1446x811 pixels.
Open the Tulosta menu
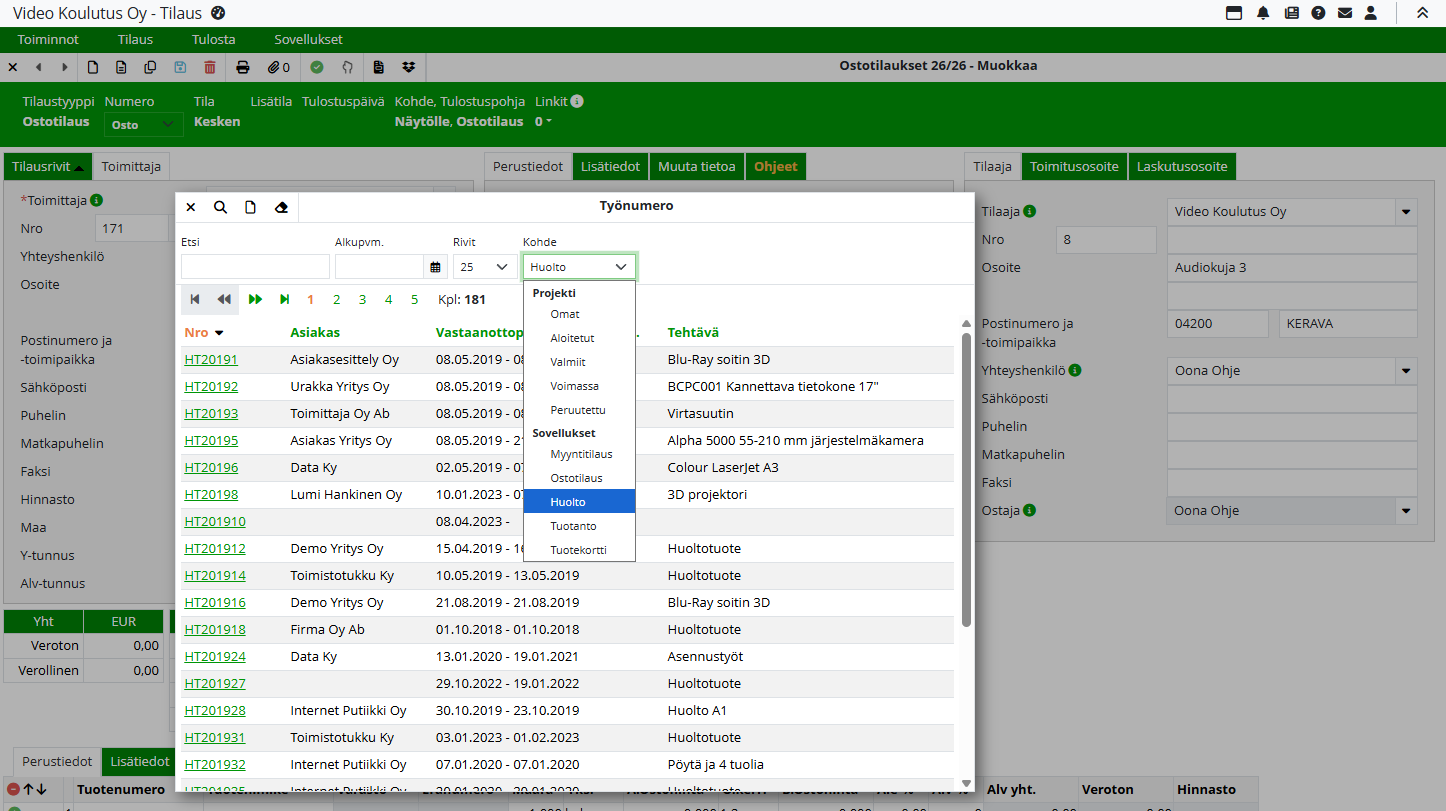(213, 40)
